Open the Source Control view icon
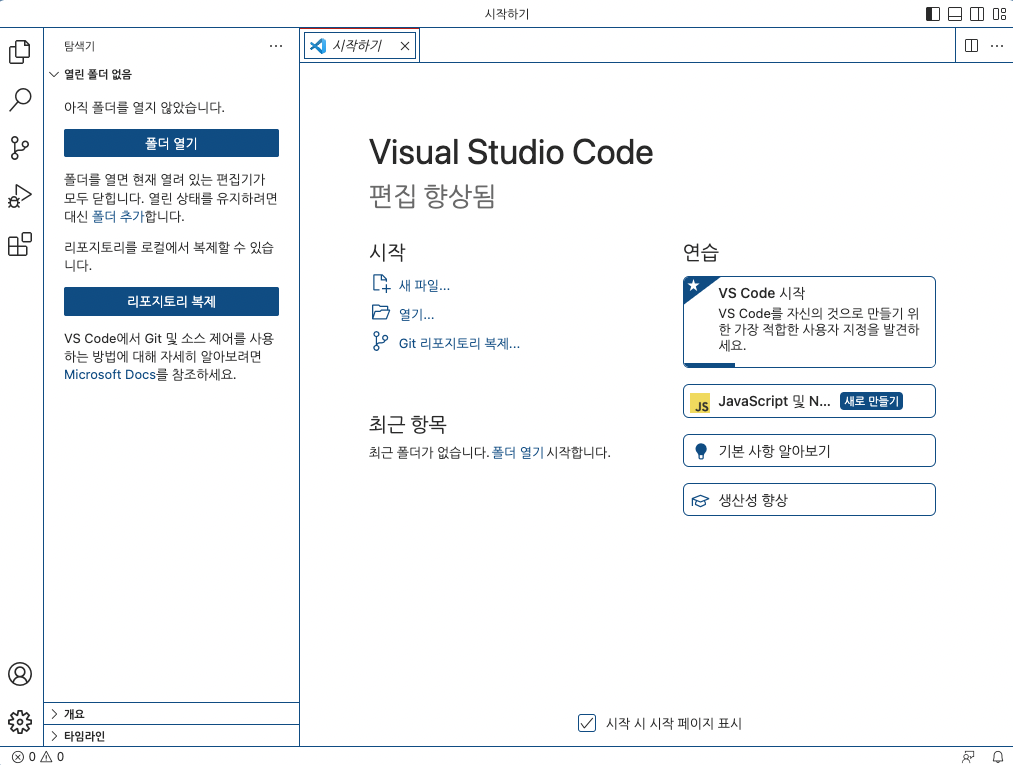Viewport: 1013px width, 765px height. click(20, 148)
